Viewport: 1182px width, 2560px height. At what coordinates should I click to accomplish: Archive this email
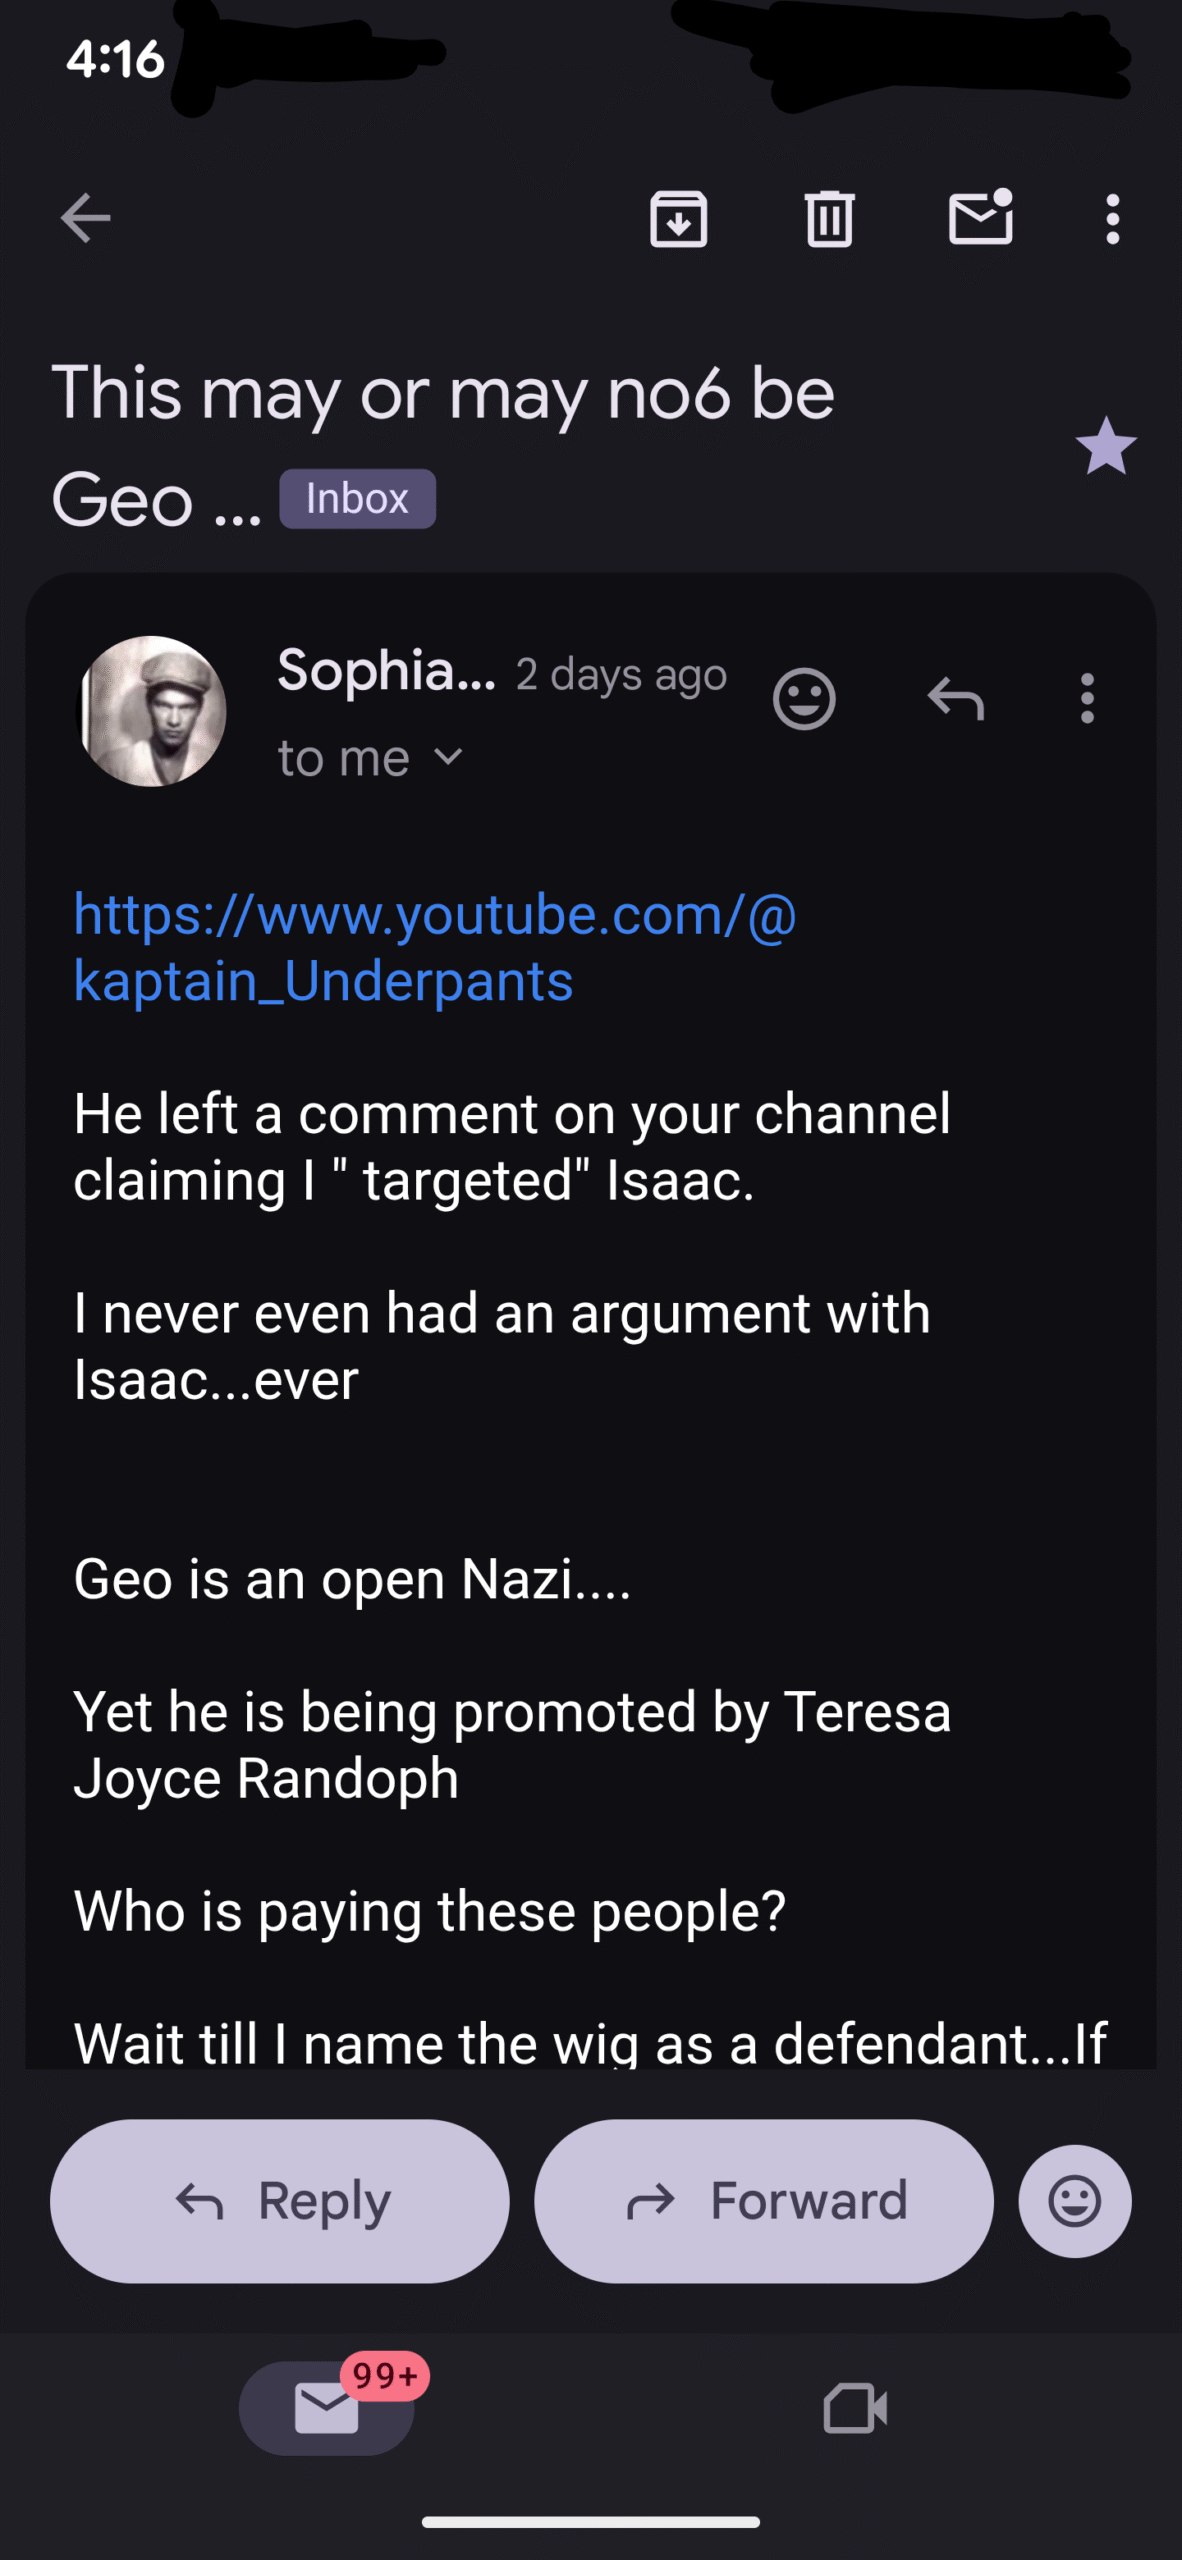pyautogui.click(x=679, y=218)
